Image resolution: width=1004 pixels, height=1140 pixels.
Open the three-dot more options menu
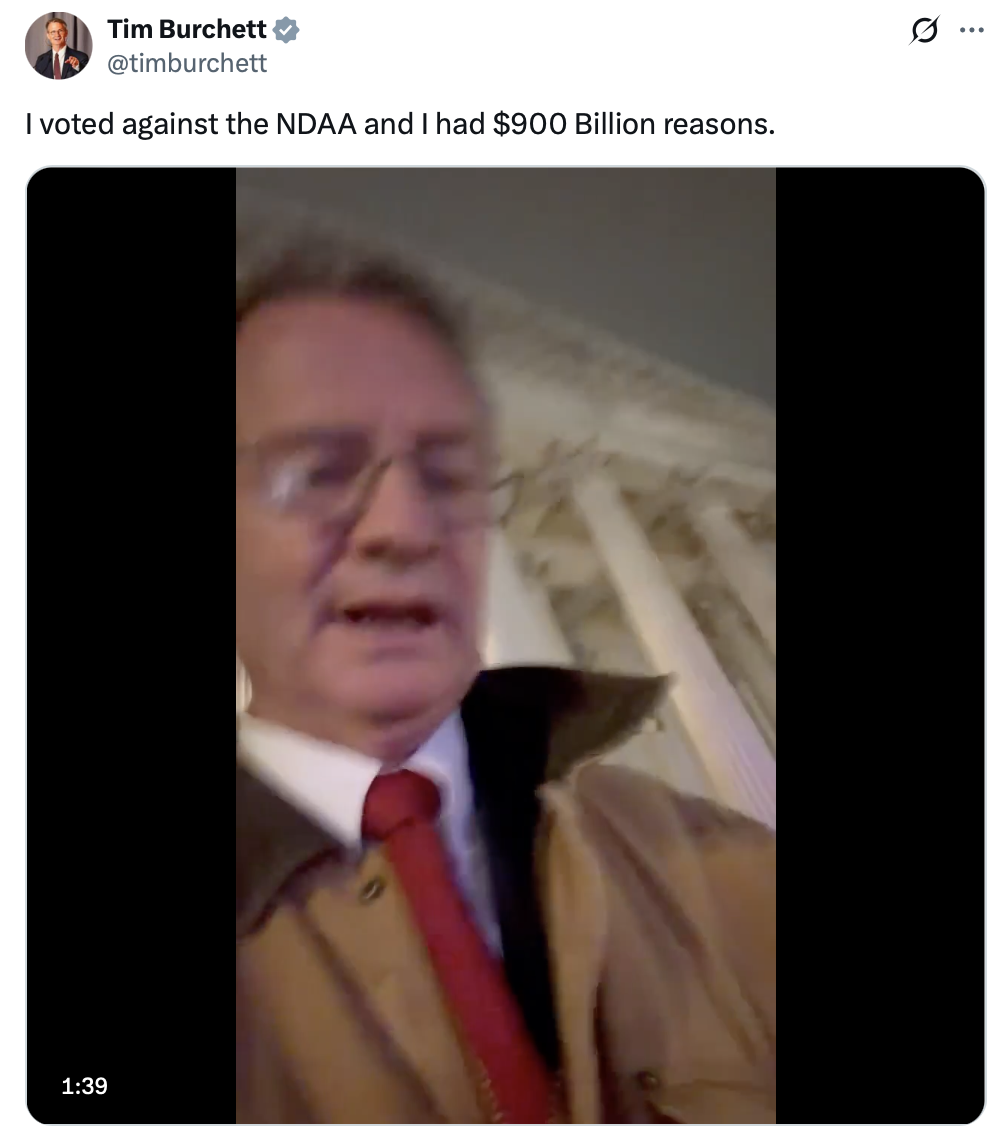click(x=971, y=31)
